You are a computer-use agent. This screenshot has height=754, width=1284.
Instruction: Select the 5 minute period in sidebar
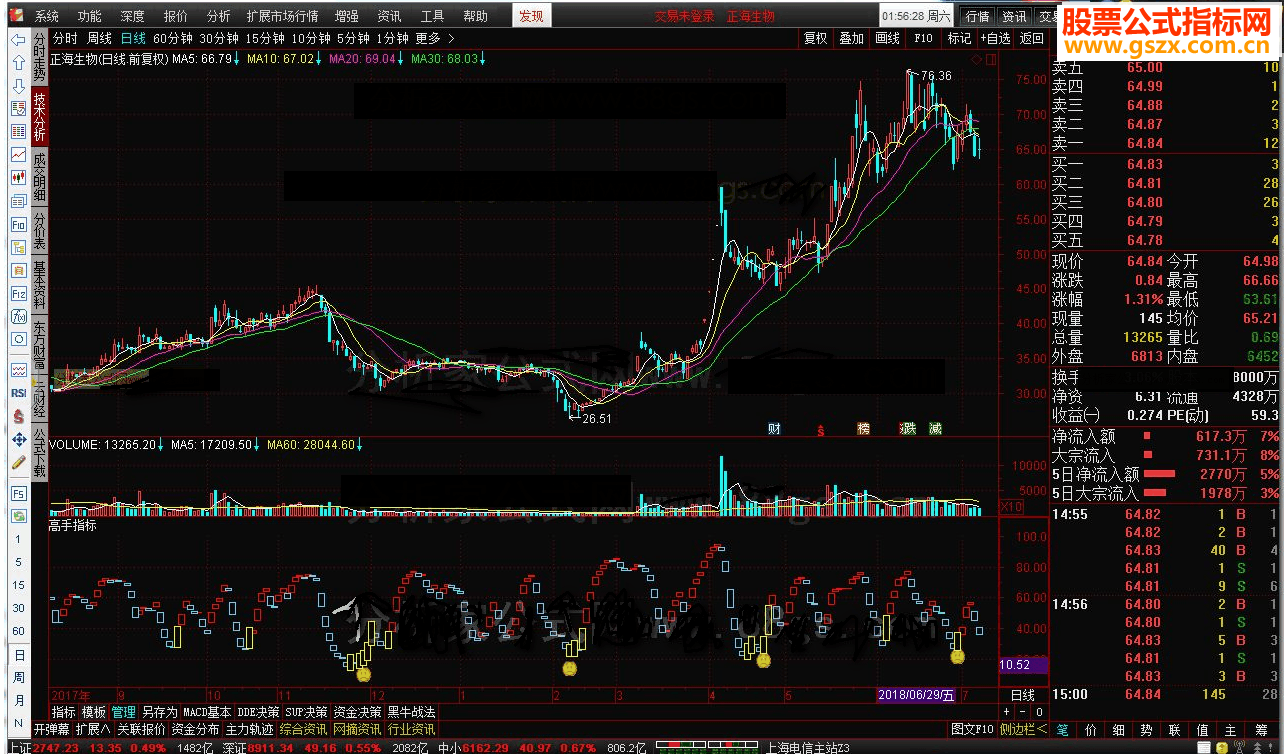click(18, 562)
